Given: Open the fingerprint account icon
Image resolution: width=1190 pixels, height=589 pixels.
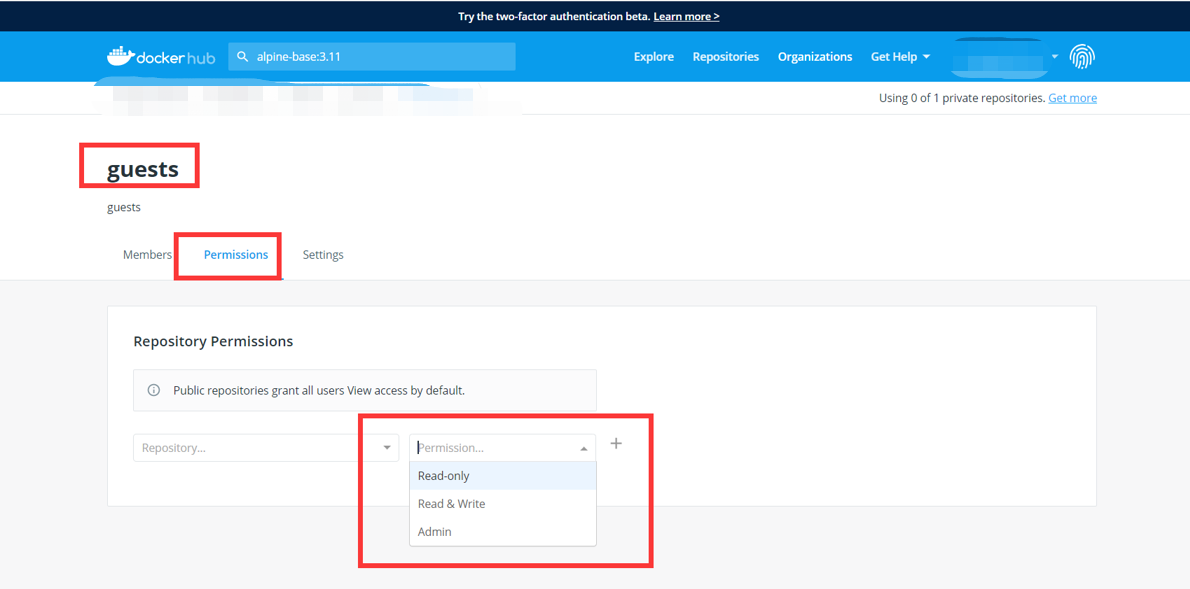Looking at the screenshot, I should [x=1082, y=57].
